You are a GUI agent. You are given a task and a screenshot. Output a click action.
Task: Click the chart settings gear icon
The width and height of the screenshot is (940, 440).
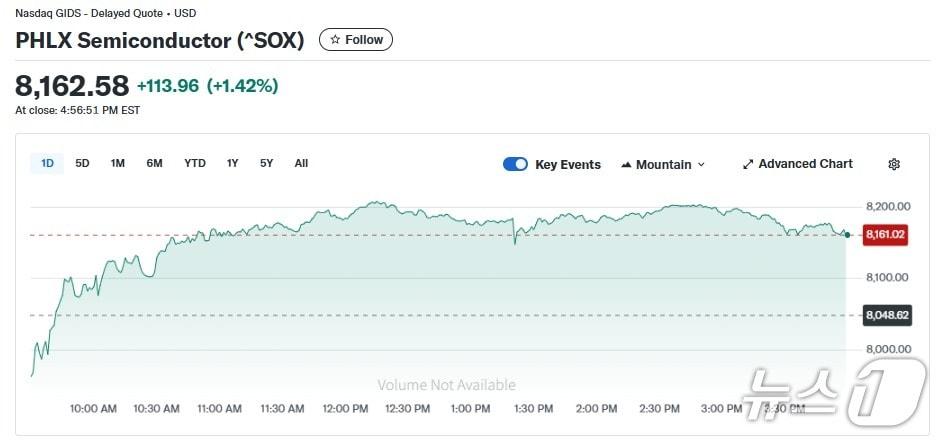[894, 164]
